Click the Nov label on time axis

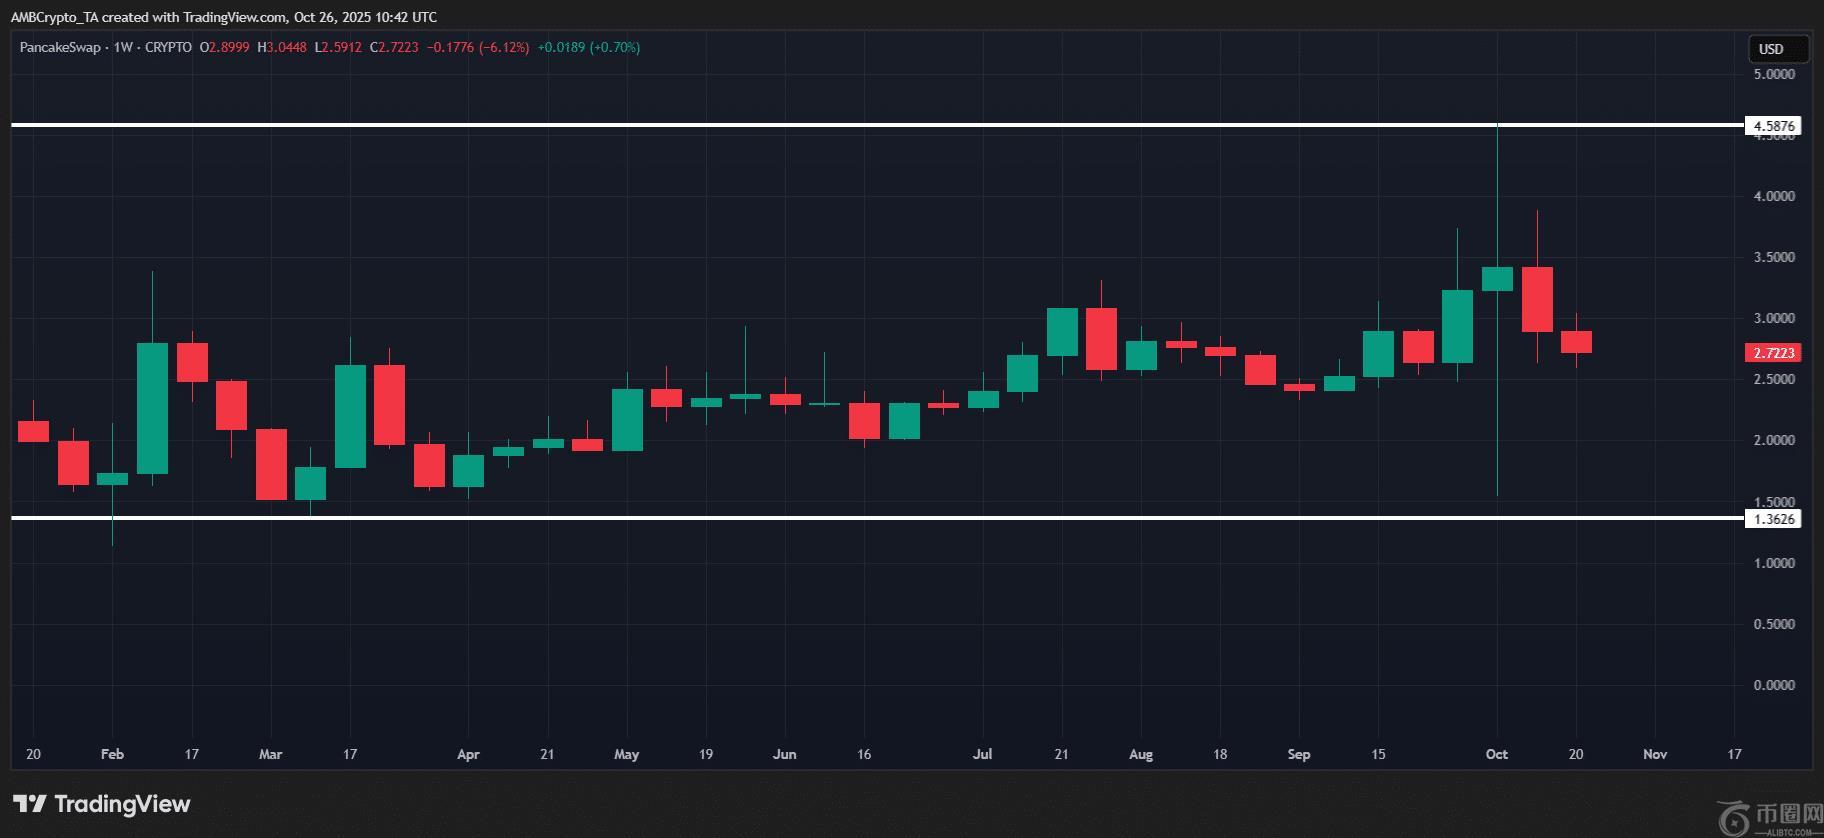tap(1655, 754)
